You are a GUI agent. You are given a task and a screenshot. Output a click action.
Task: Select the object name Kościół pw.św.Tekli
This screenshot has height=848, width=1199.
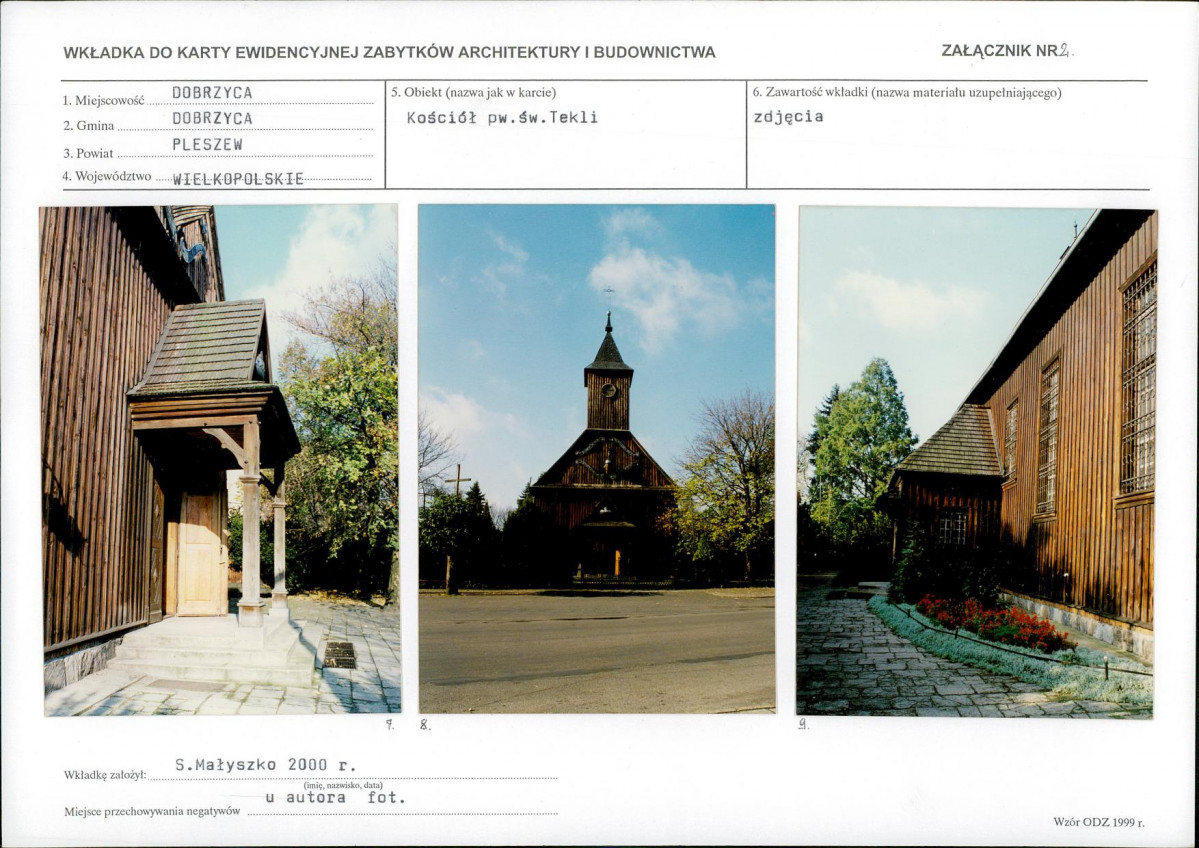coord(502,117)
